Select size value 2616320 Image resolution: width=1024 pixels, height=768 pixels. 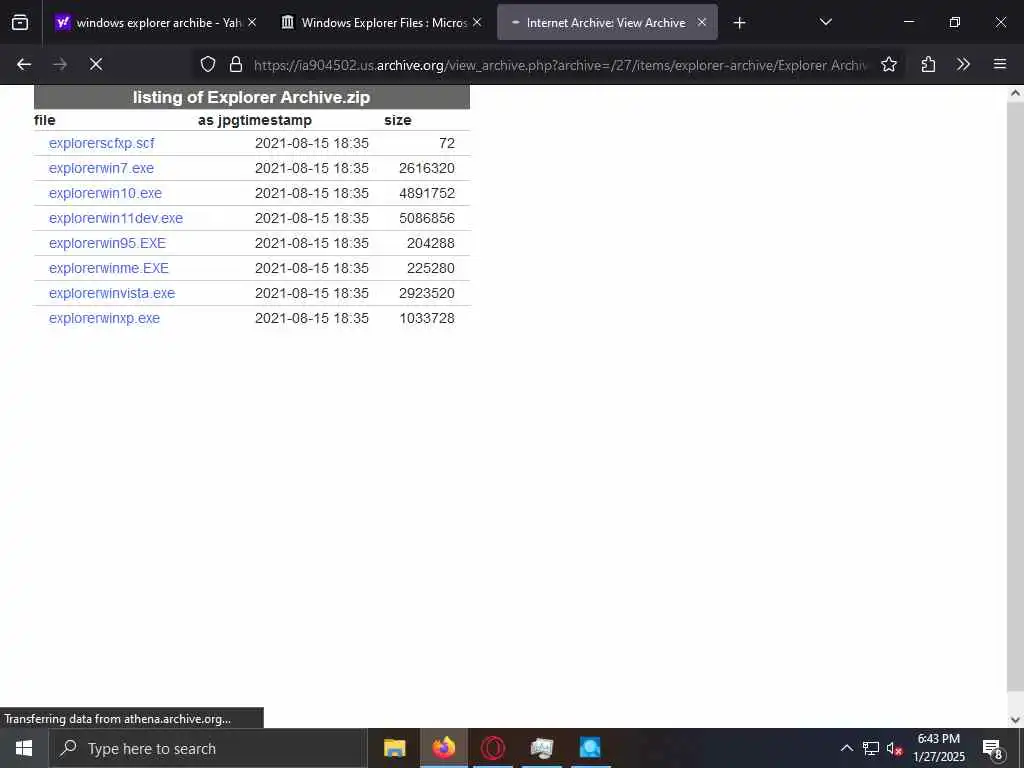pyautogui.click(x=426, y=168)
